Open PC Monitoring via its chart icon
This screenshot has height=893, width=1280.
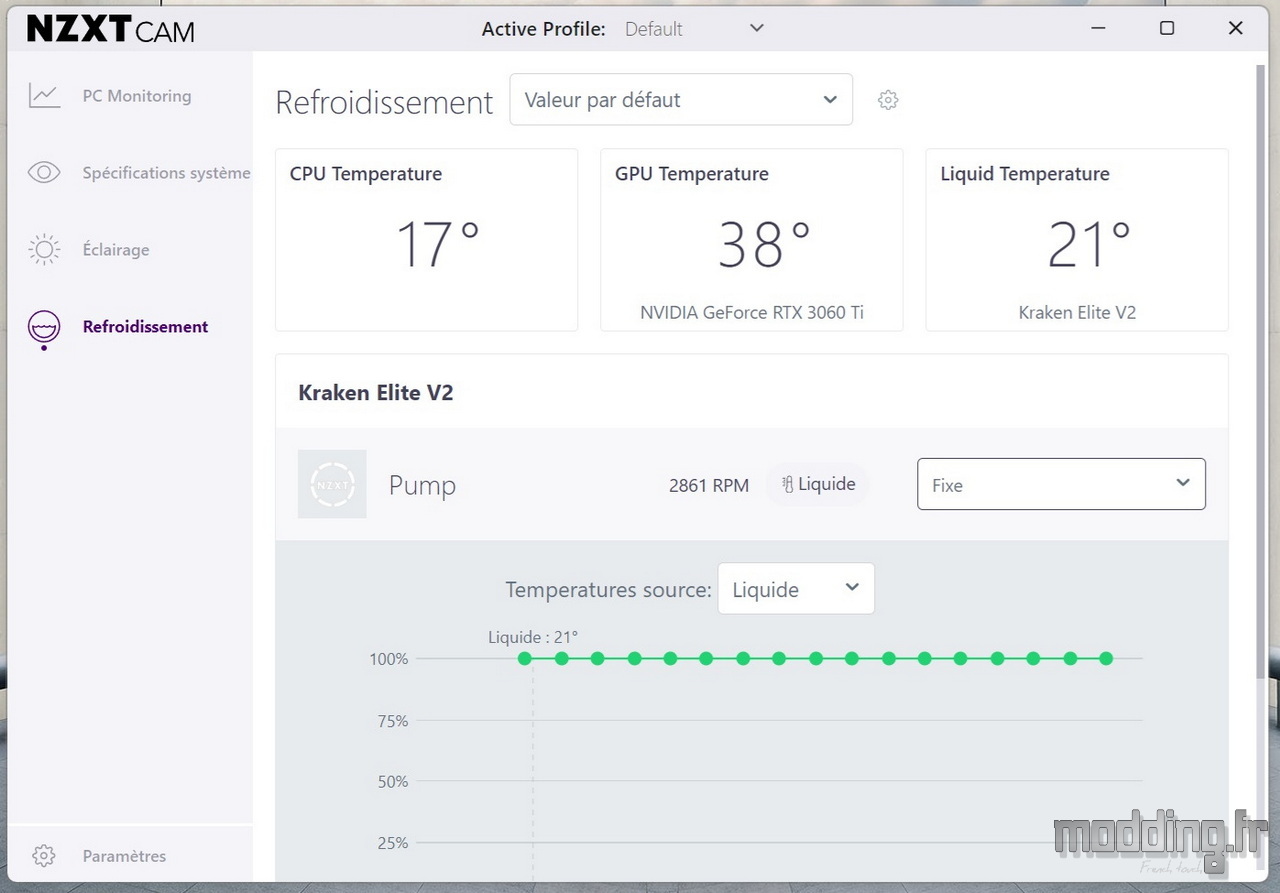[x=44, y=96]
